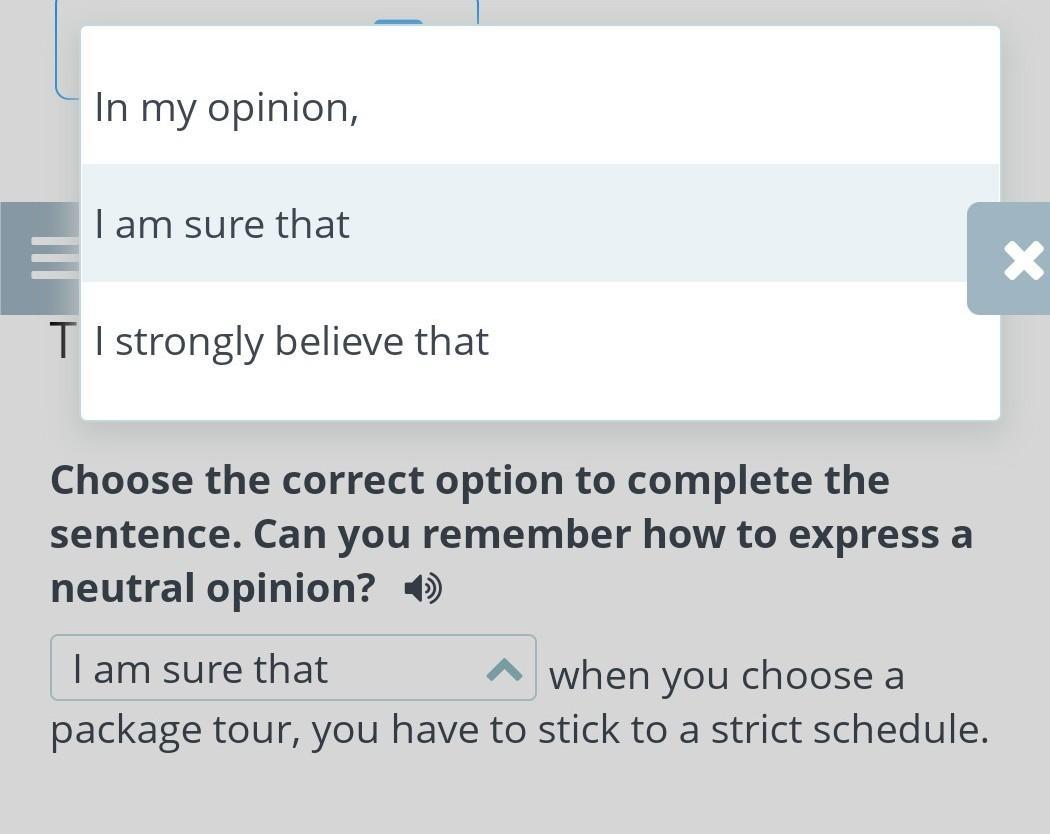Select the "In my opinion," option
This screenshot has height=834, width=1050.
[x=227, y=108]
